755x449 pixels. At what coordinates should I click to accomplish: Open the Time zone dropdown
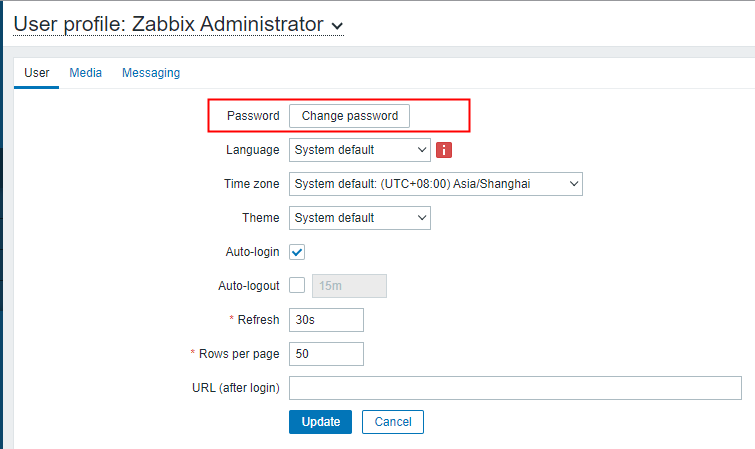pyautogui.click(x=435, y=184)
